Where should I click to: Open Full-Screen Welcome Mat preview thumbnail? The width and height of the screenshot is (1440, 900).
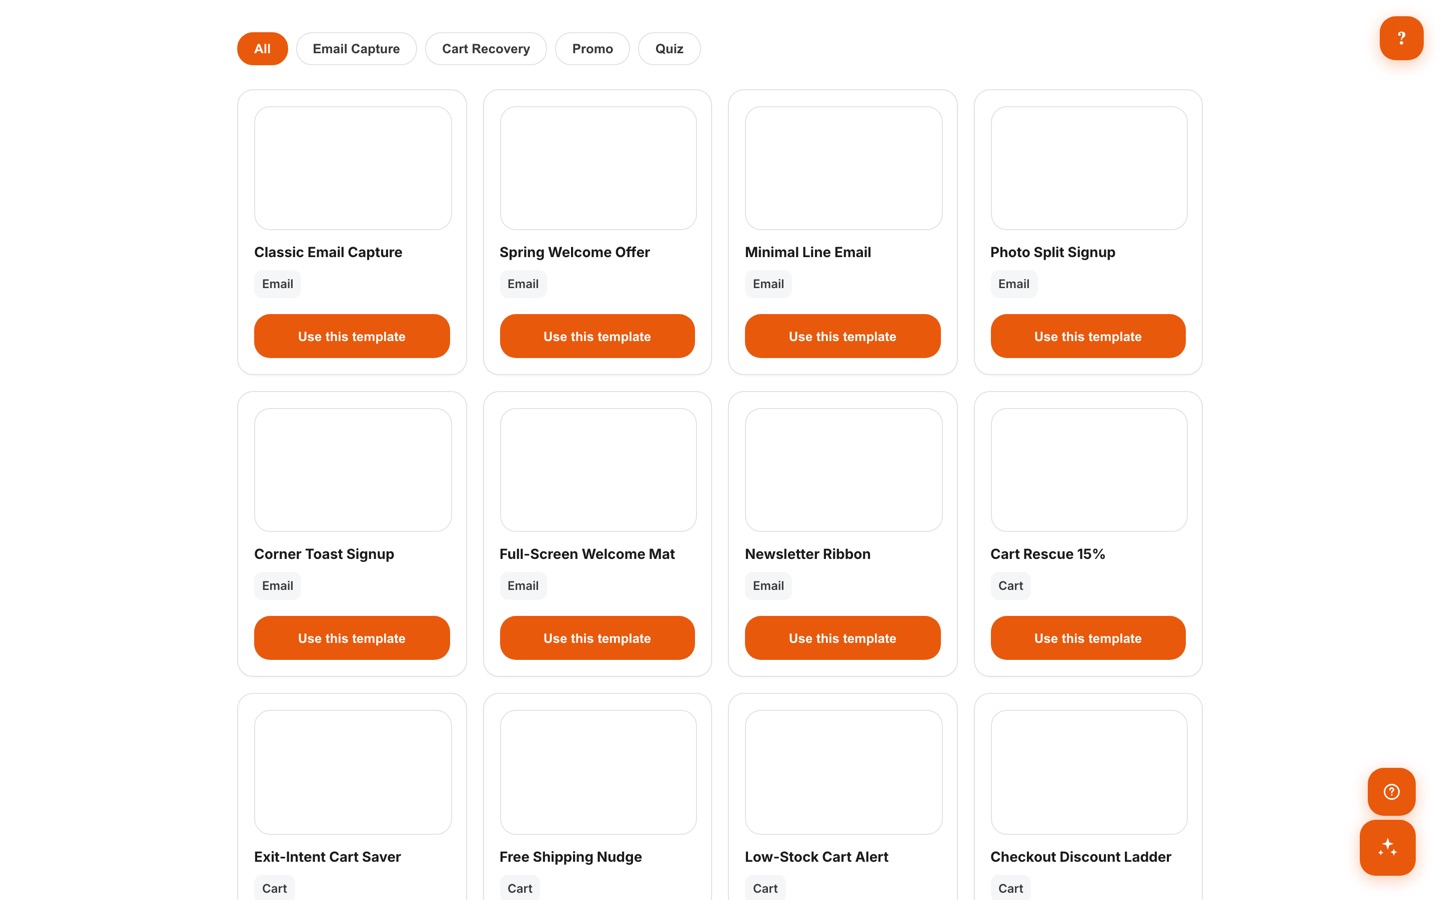(x=598, y=470)
